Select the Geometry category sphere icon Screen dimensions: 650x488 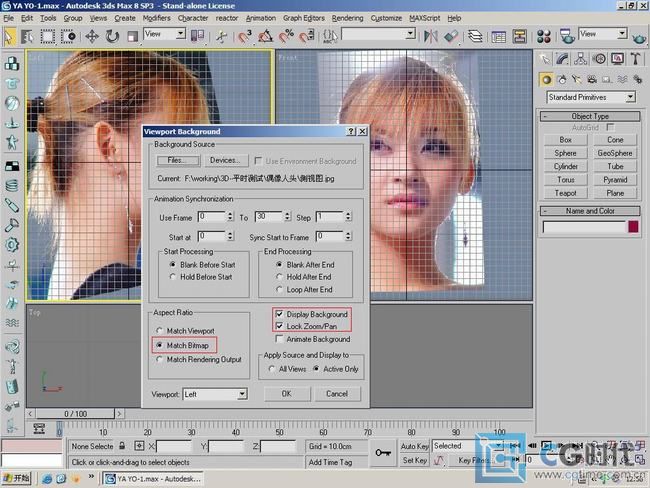click(546, 80)
